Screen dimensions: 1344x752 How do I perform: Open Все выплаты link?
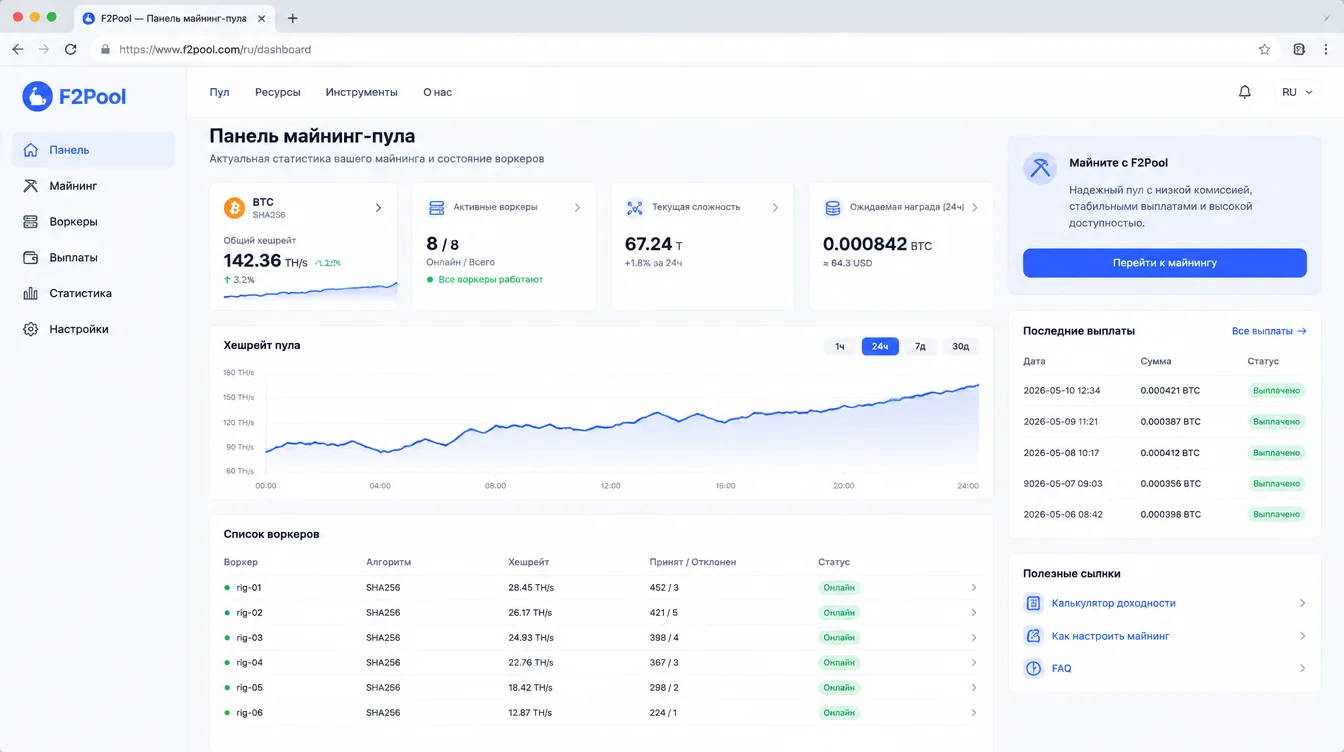(1269, 331)
